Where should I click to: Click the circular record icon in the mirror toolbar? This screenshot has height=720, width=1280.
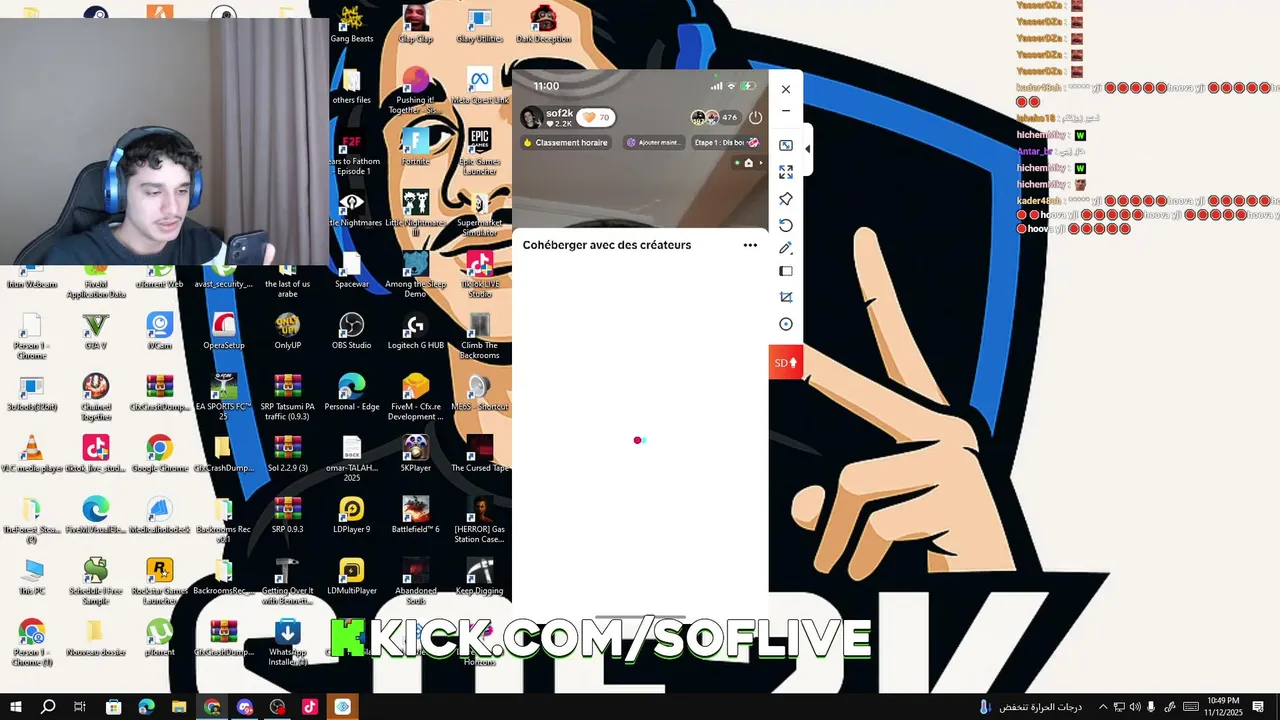click(786, 324)
